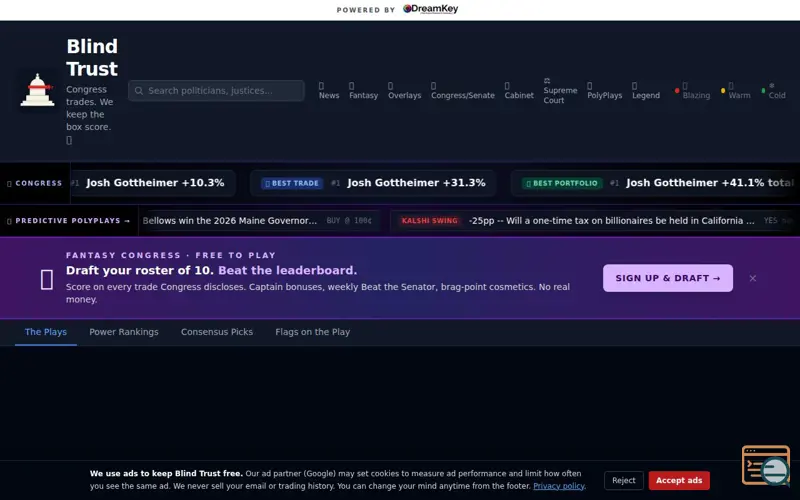Select the Blazing heat indicator
This screenshot has width=800, height=500.
692,91
